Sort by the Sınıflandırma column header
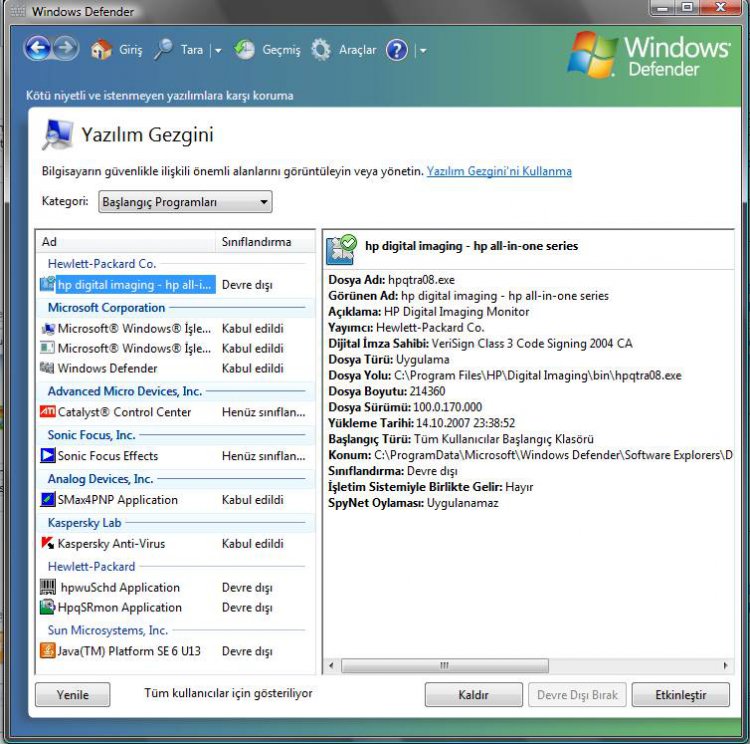The width and height of the screenshot is (750, 744). click(x=265, y=242)
